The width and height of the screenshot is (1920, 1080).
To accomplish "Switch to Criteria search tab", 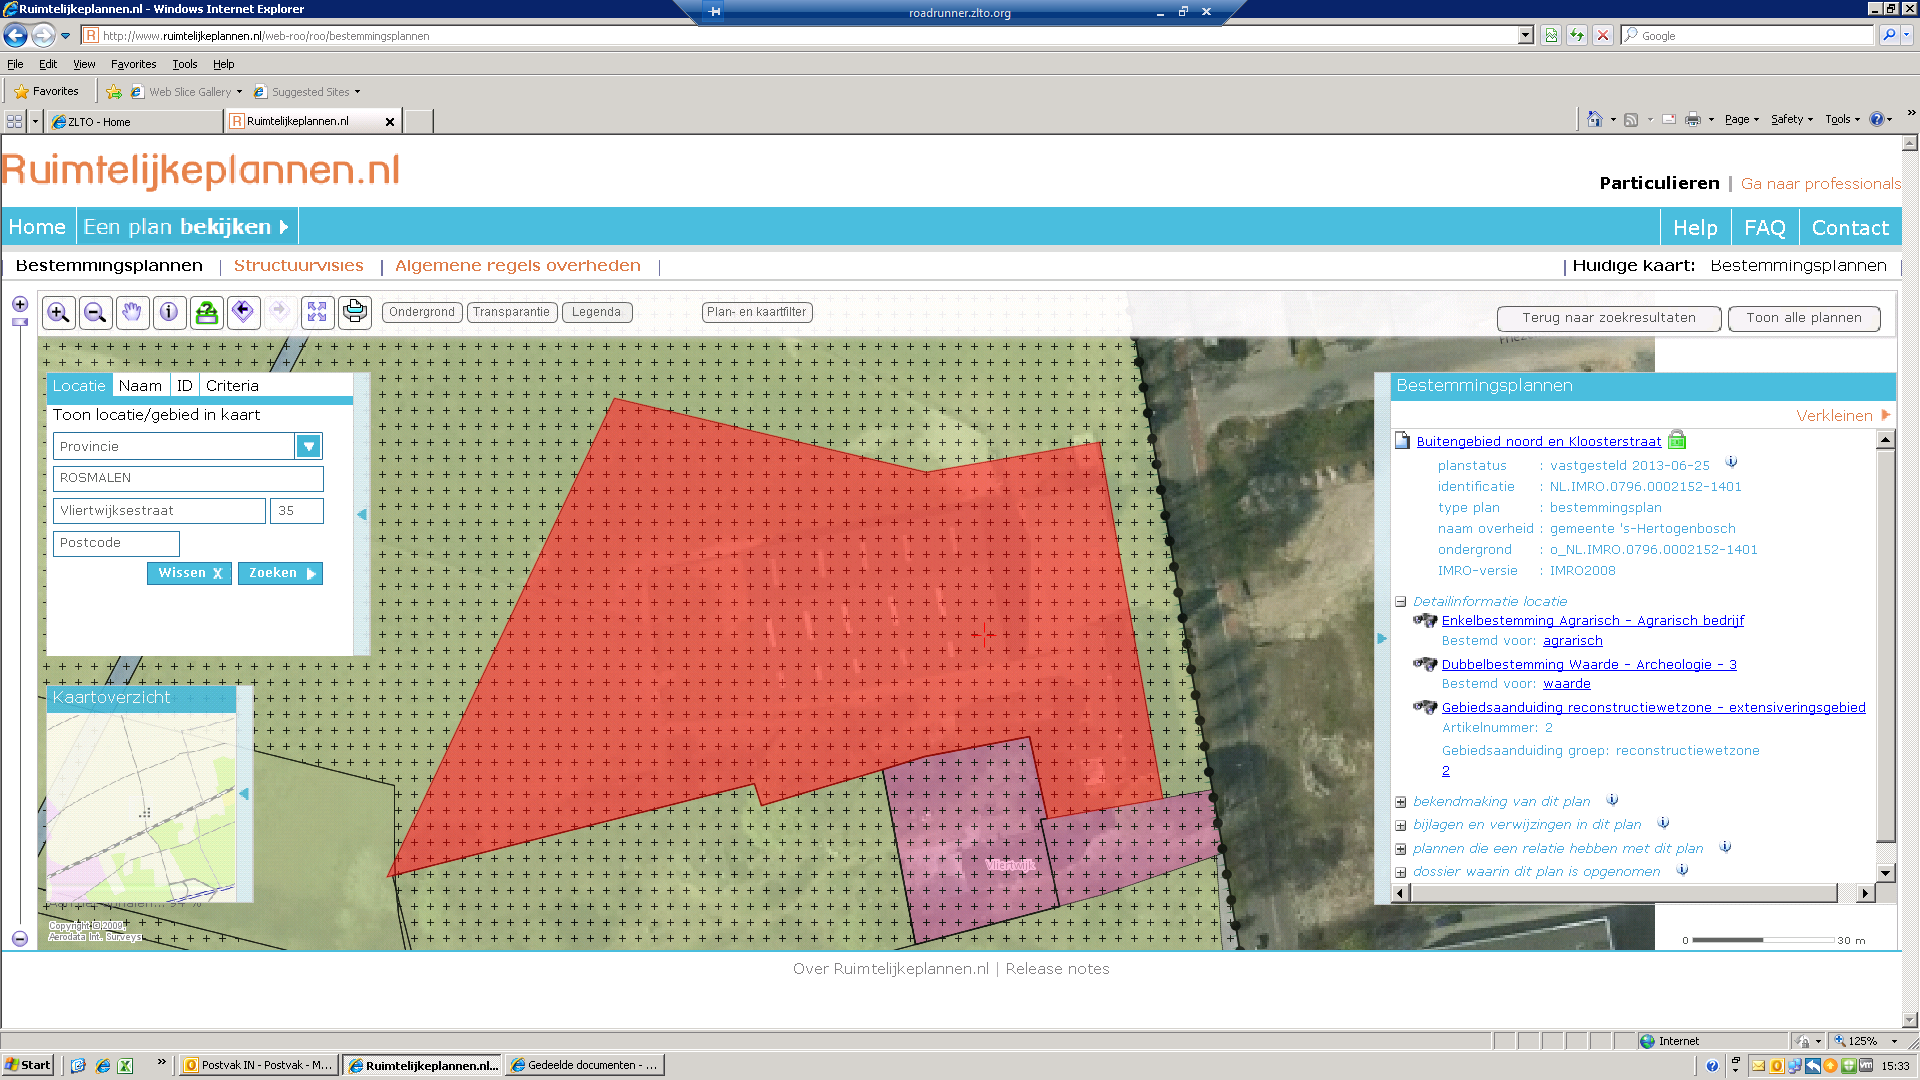I will point(232,386).
